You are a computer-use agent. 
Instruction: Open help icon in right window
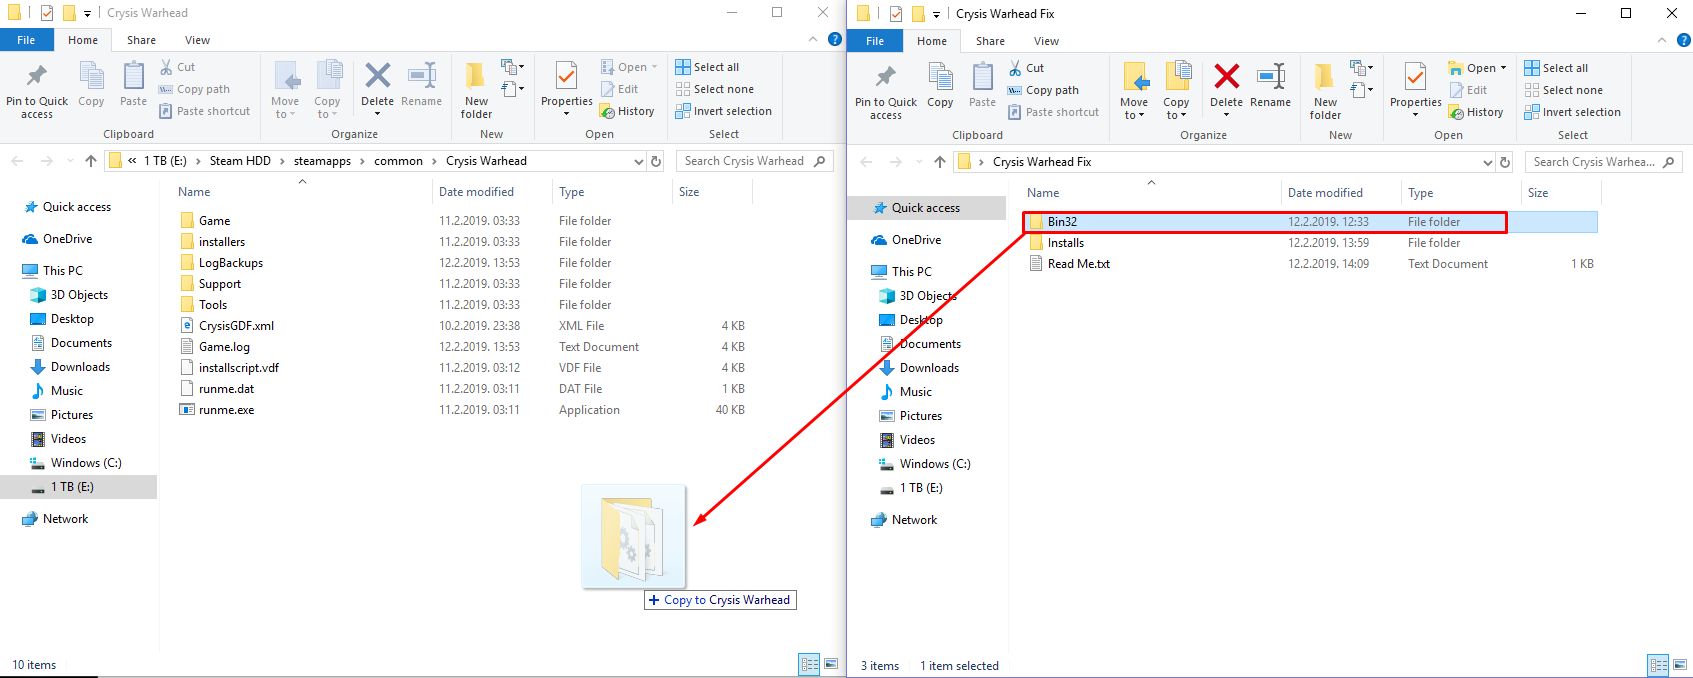coord(1683,41)
